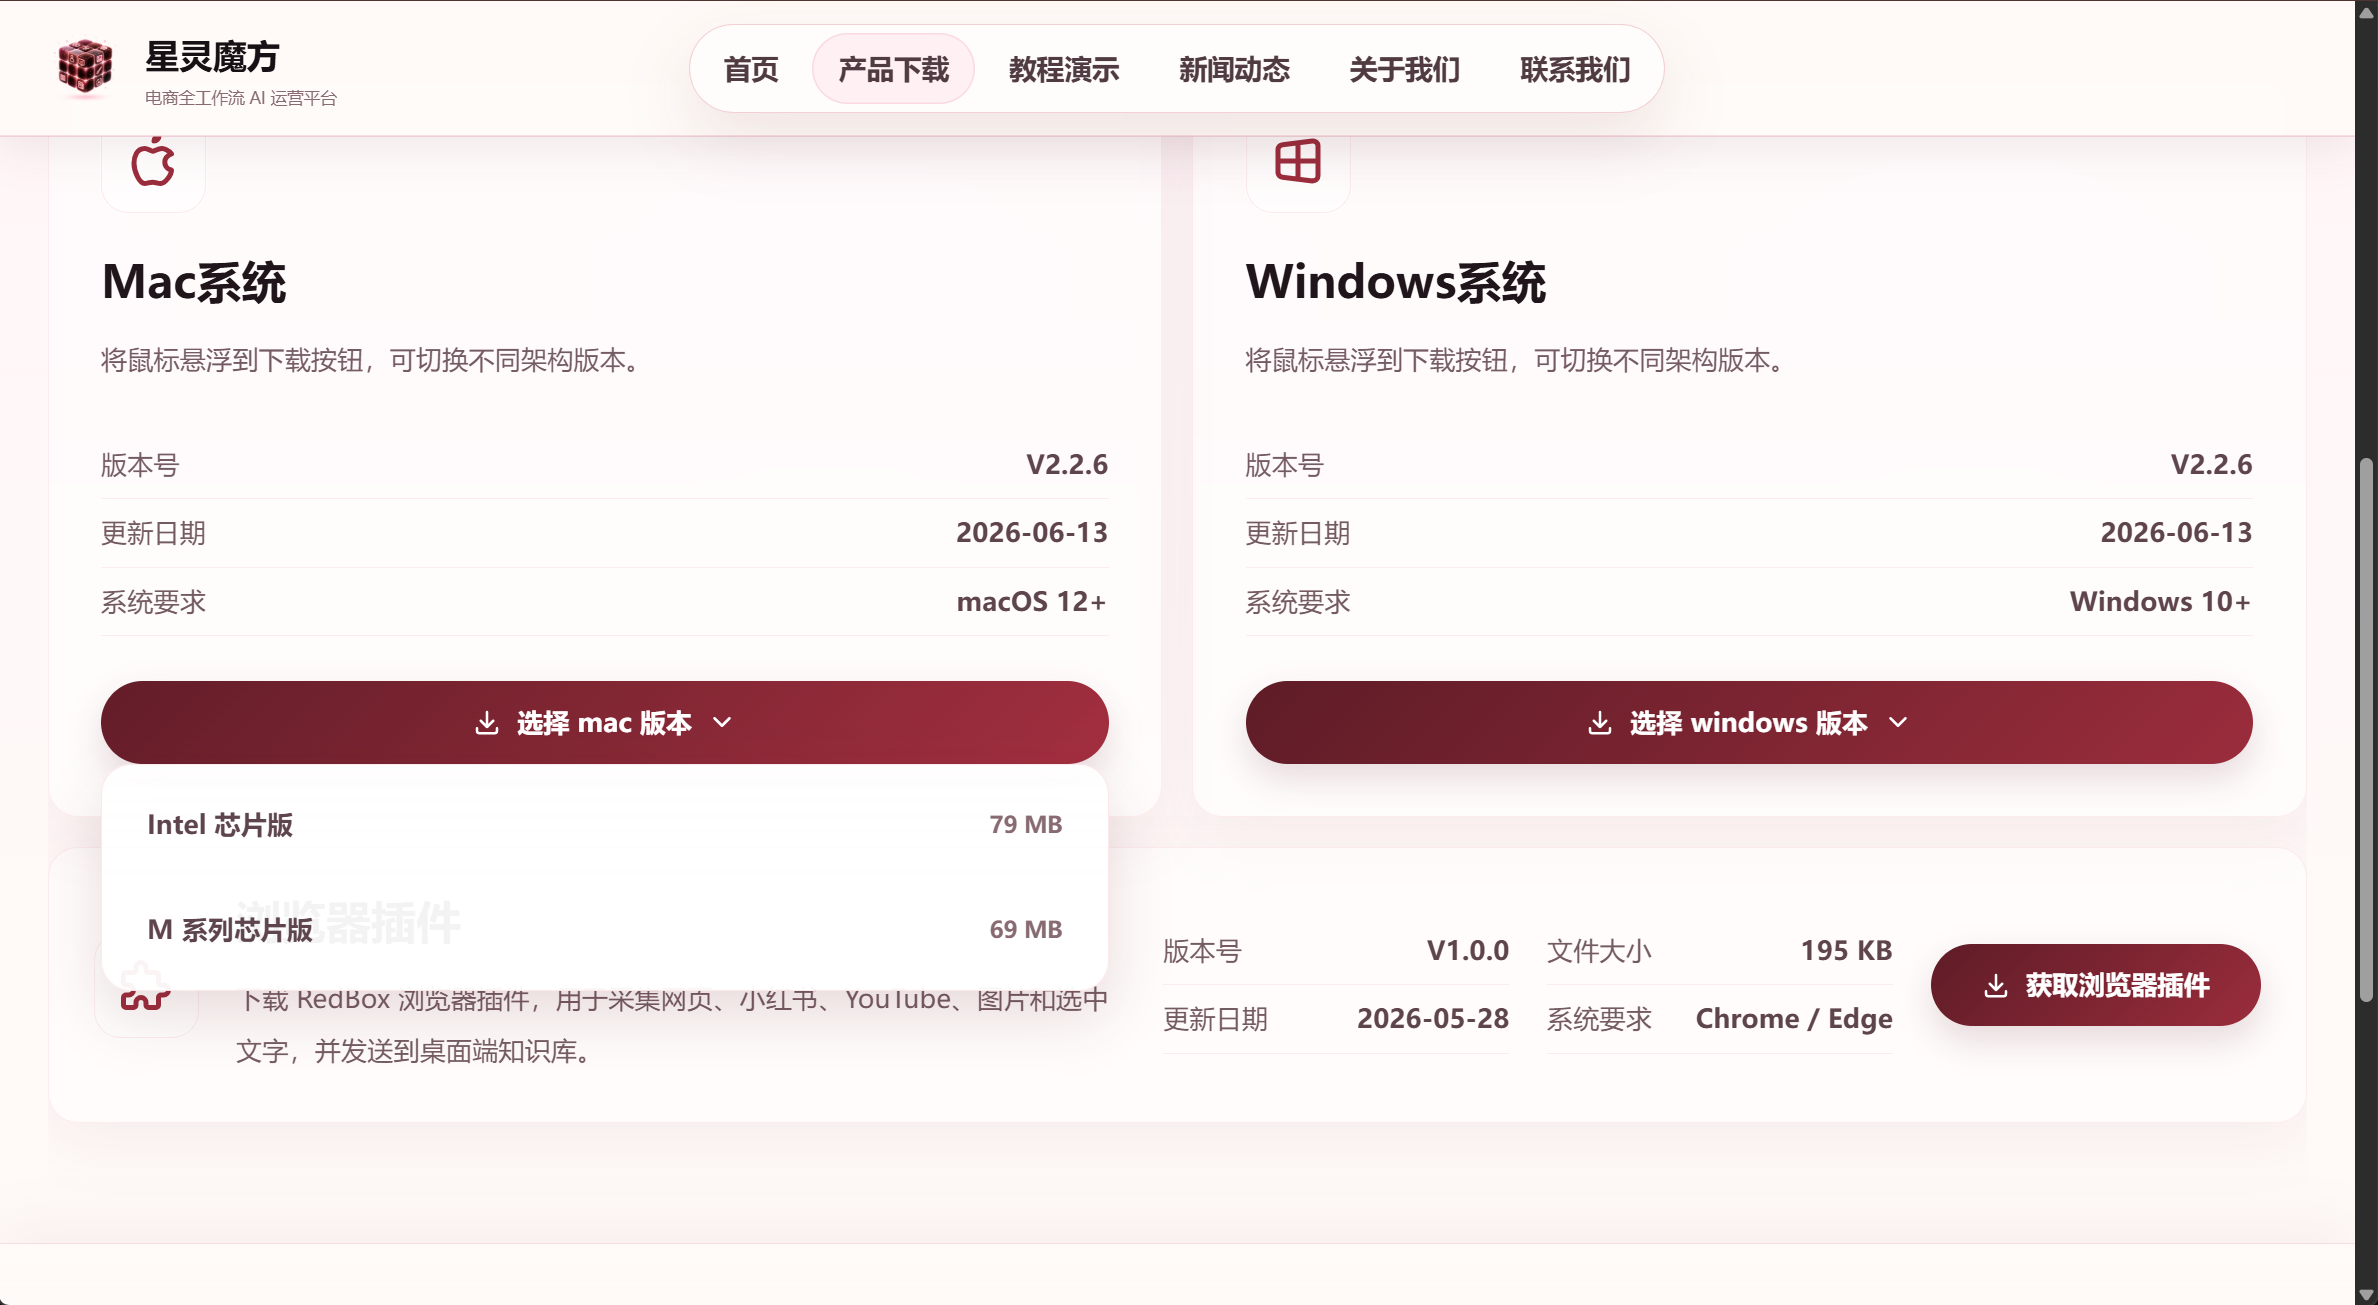Click the page vertical scrollbar thumb
2378x1305 pixels.
tap(2365, 730)
